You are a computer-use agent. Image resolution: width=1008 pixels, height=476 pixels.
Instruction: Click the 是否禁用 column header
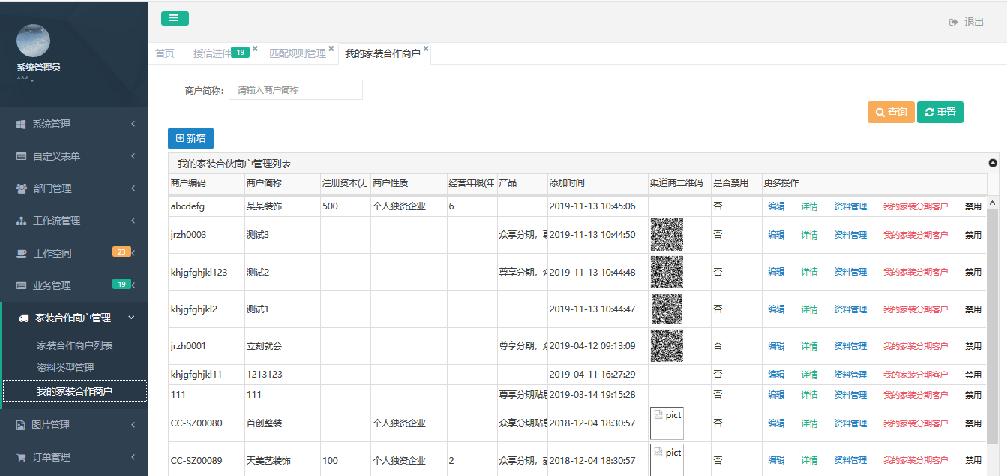click(737, 183)
